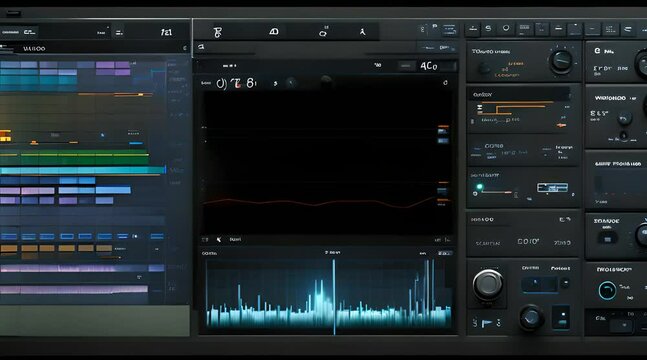
Task: Adjust the cyan ring dial in the bottom-right module
Action: (607, 290)
